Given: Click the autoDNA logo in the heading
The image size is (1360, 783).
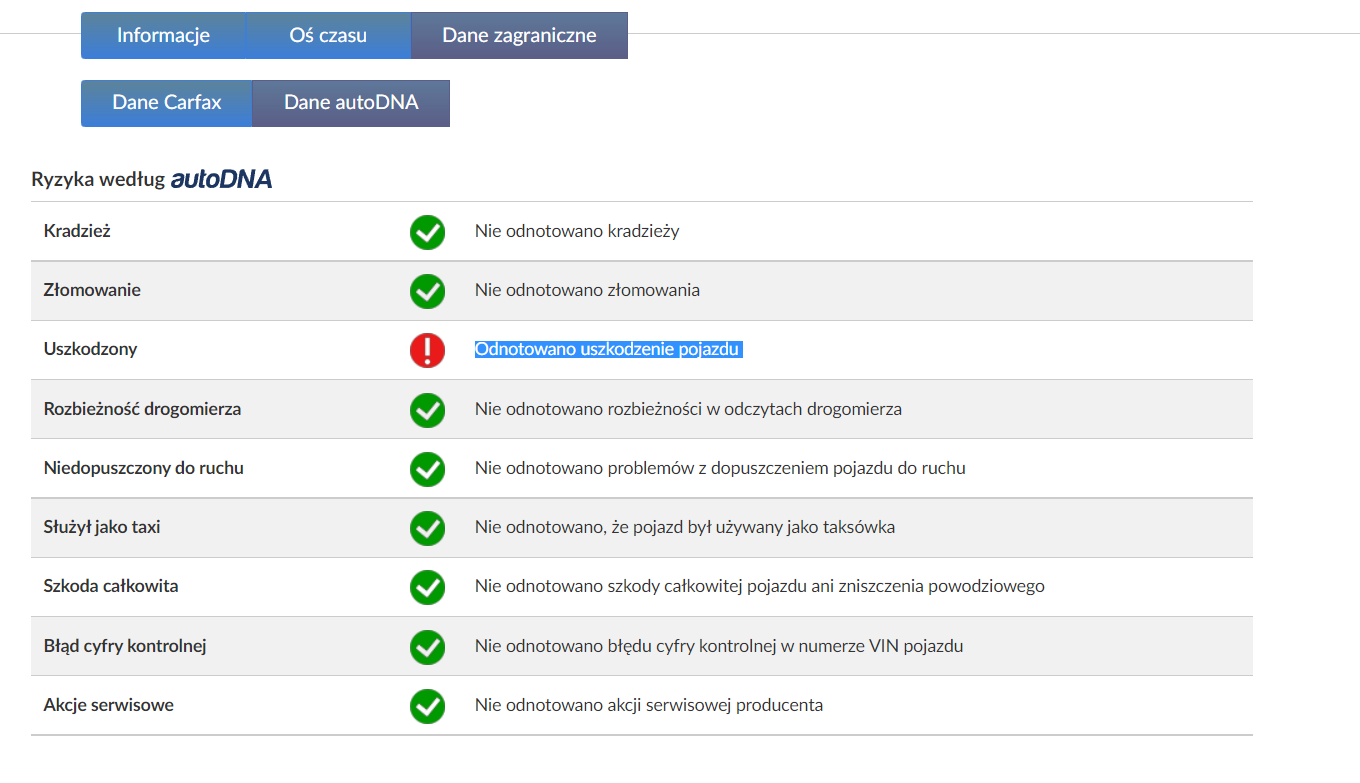Looking at the screenshot, I should [x=221, y=180].
